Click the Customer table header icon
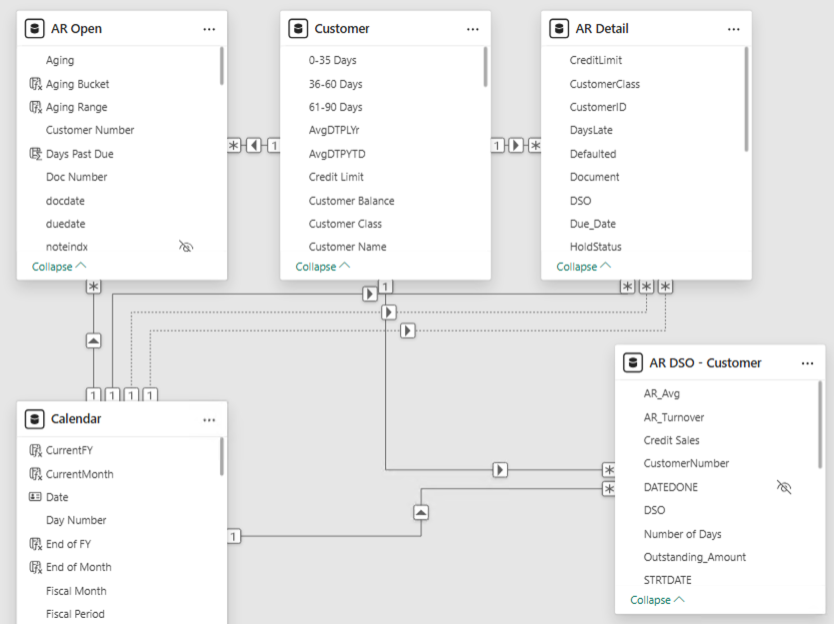This screenshot has width=834, height=624. 298,29
